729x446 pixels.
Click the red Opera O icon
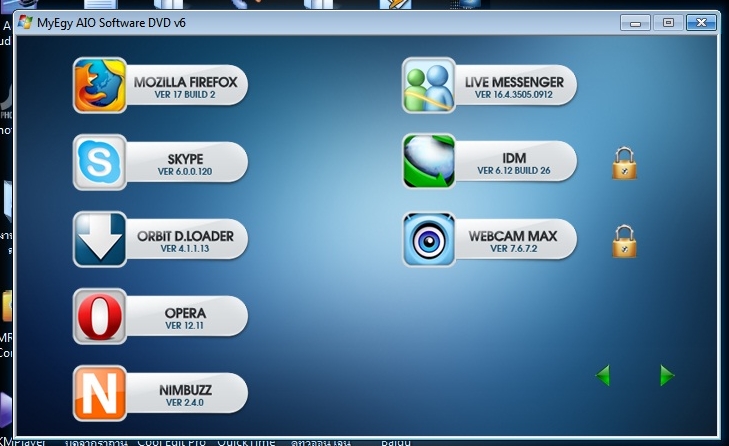tap(99, 317)
